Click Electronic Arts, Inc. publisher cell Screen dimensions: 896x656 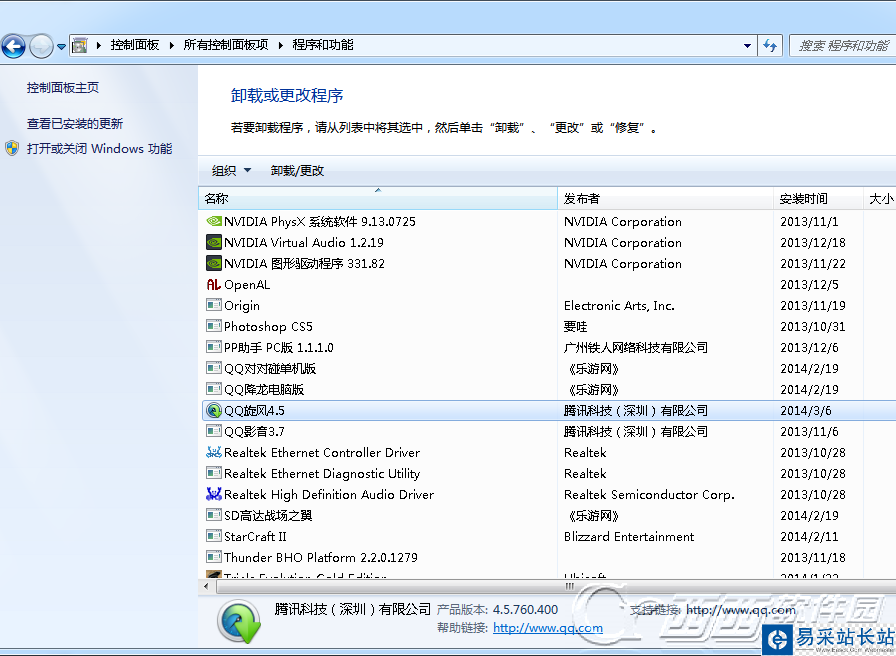(x=619, y=306)
